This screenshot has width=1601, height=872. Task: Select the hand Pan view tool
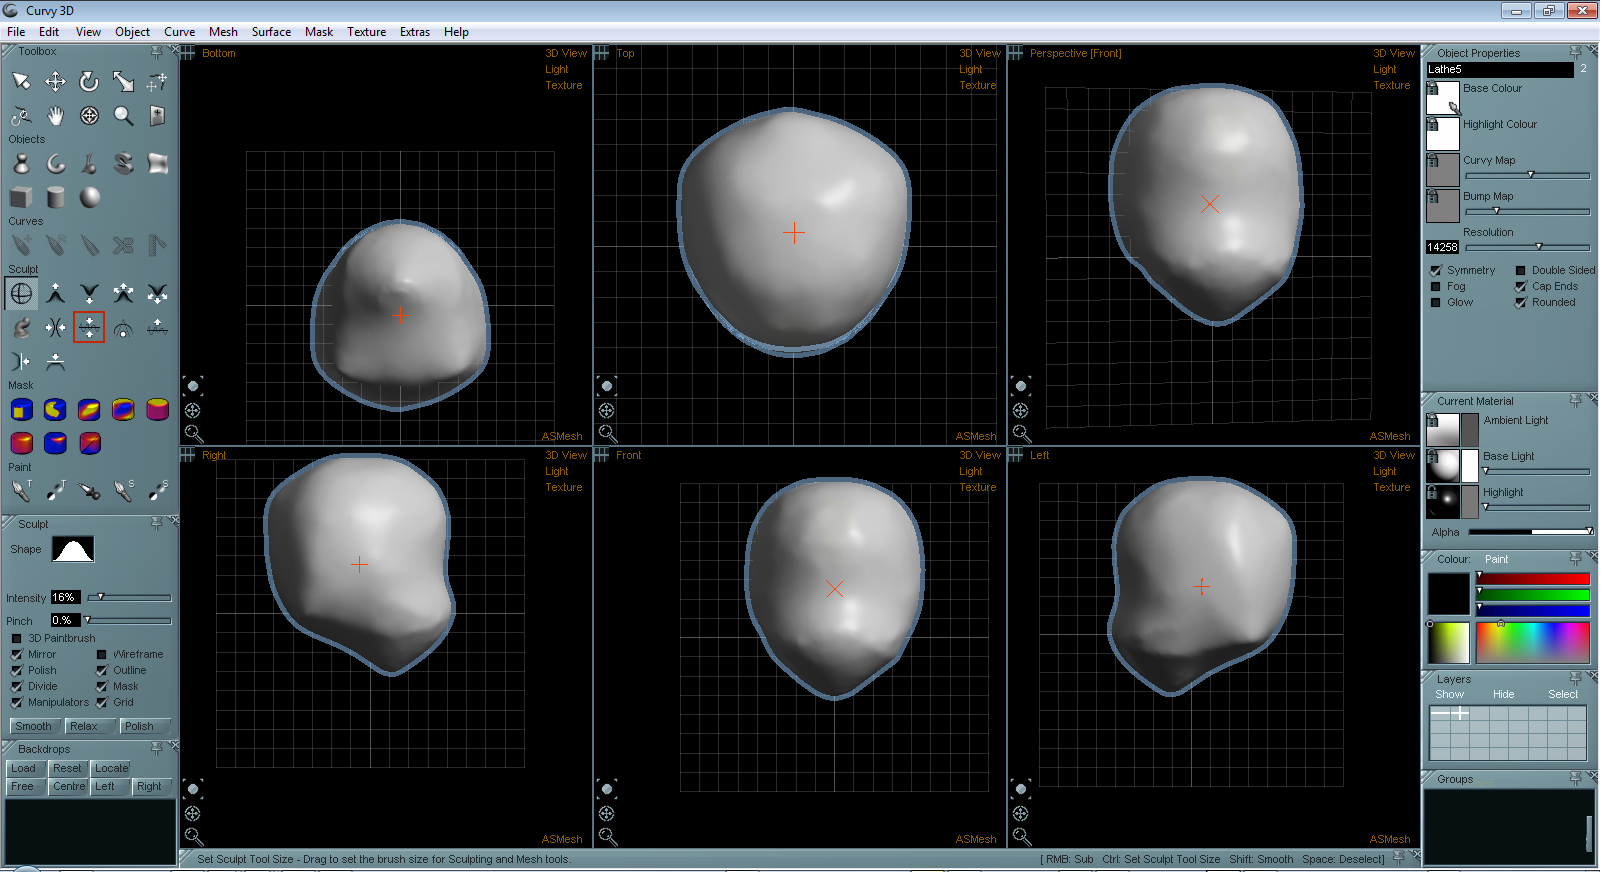pyautogui.click(x=55, y=116)
